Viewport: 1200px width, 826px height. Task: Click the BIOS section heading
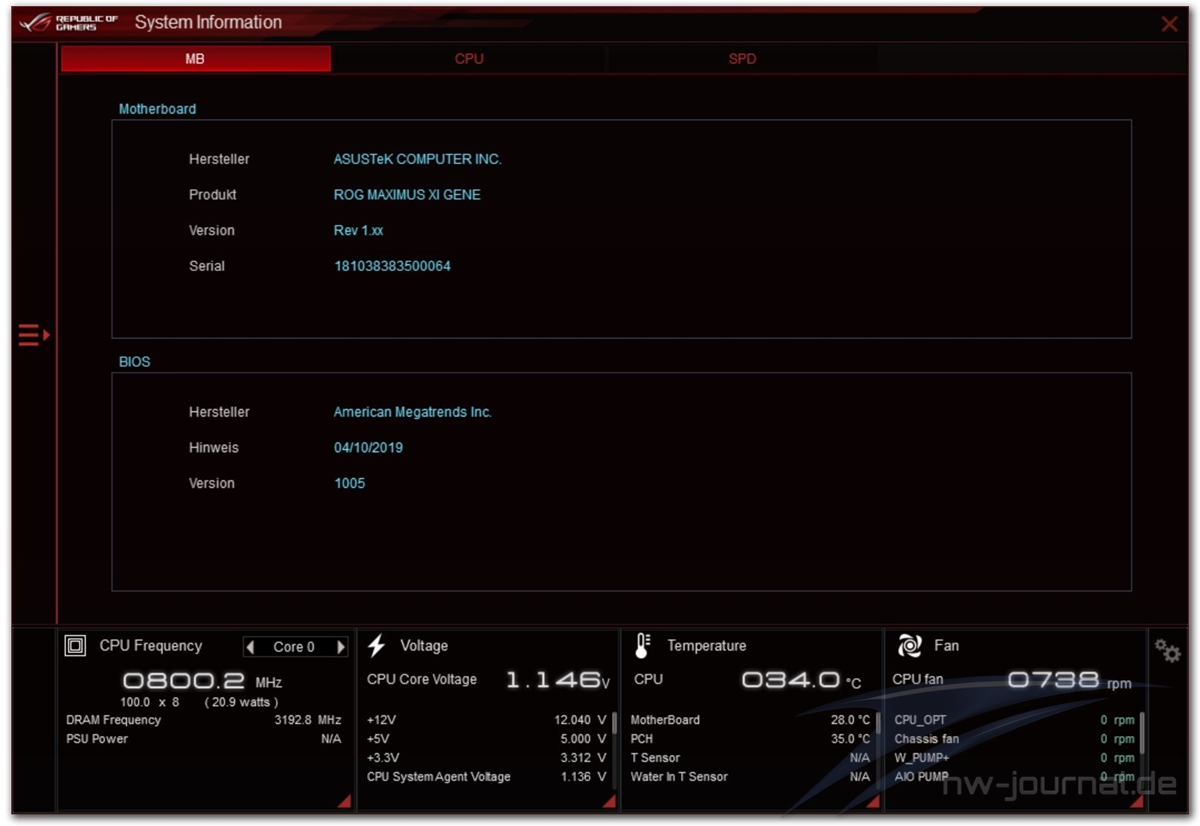tap(134, 362)
